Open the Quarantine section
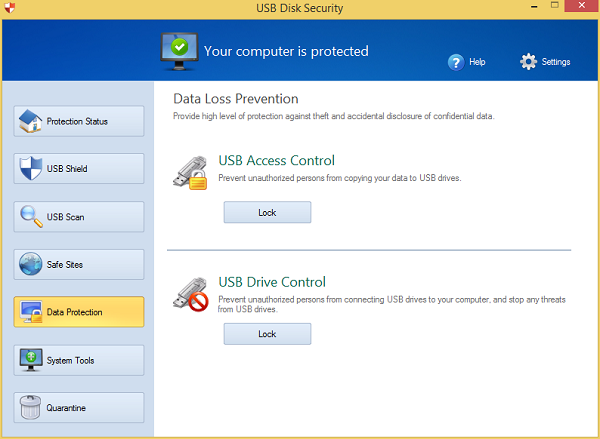The width and height of the screenshot is (600, 439). point(79,408)
